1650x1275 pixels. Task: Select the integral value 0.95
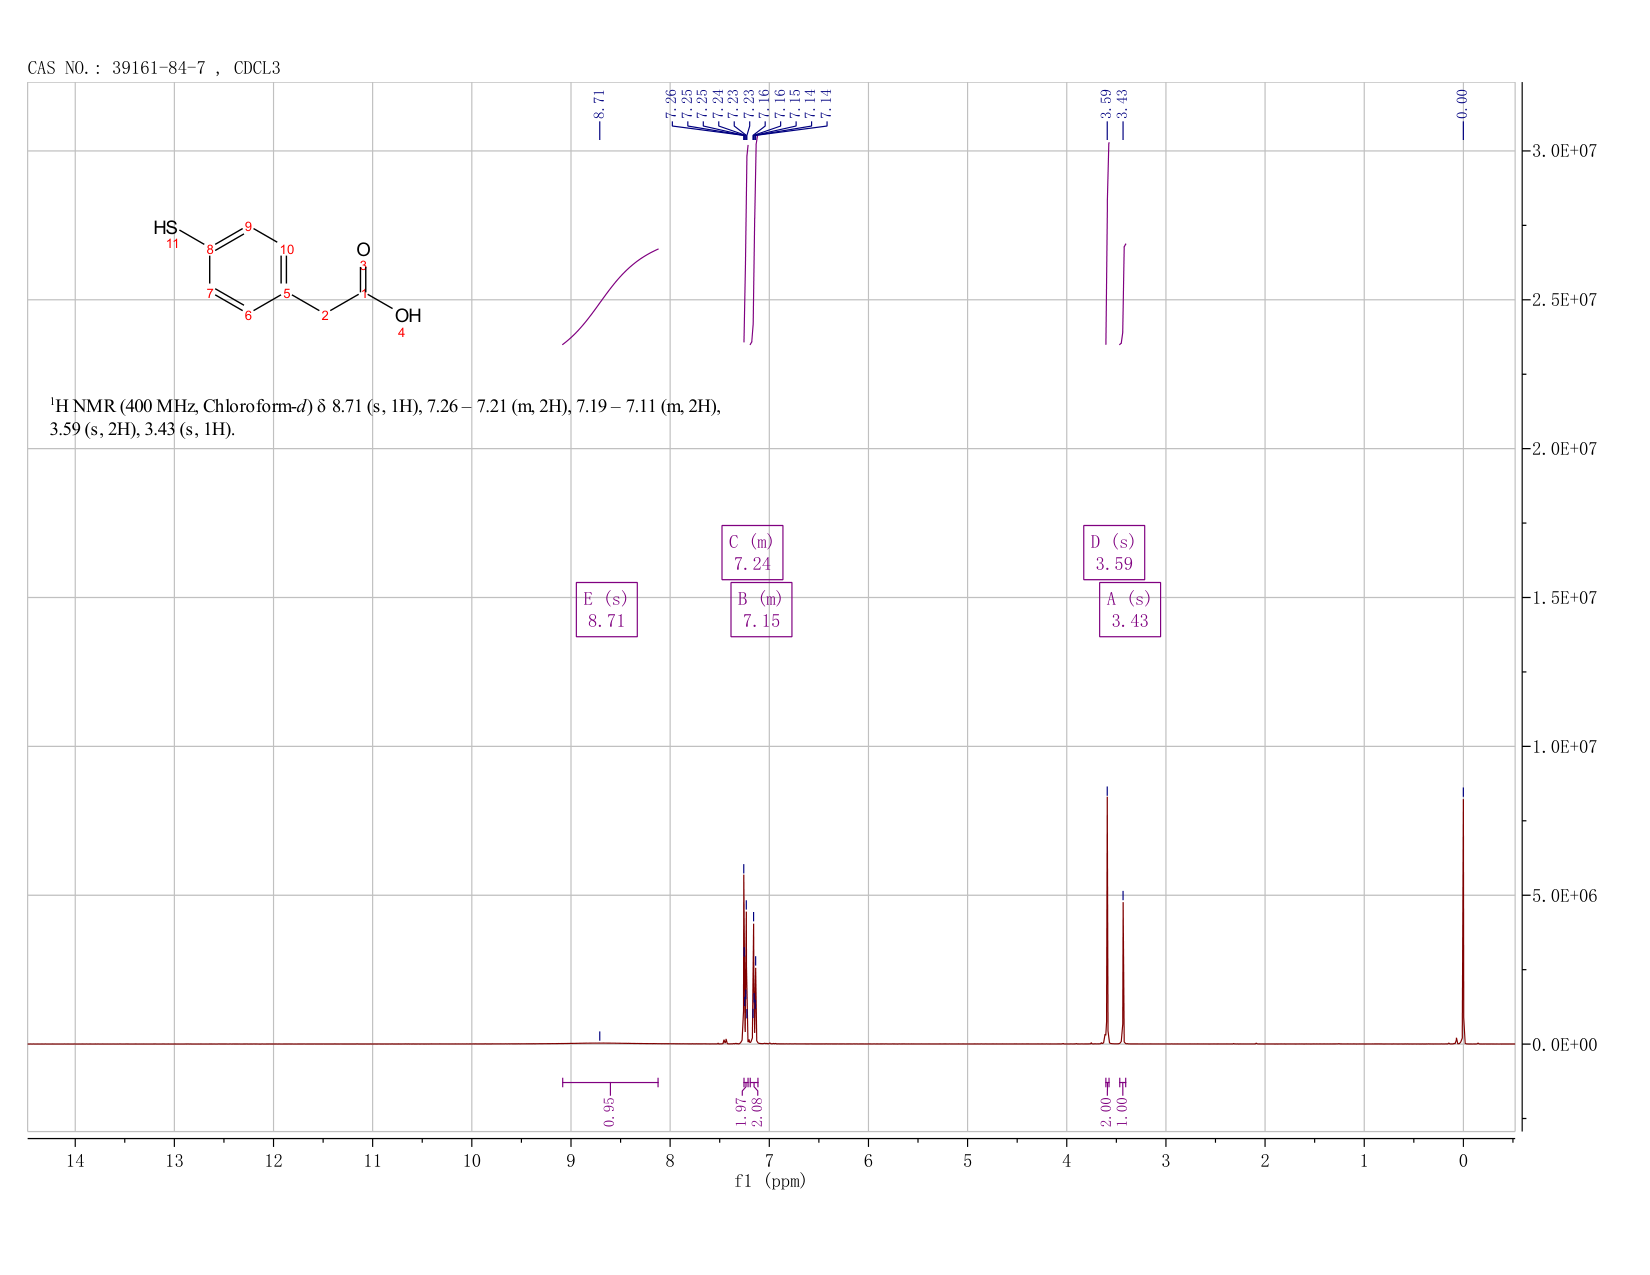coord(609,1110)
